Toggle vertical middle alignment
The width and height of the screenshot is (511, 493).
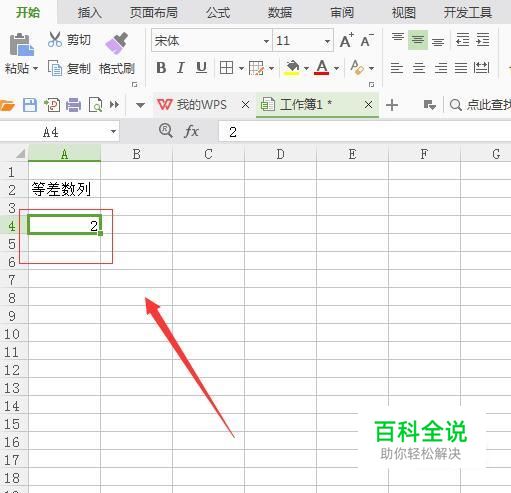[418, 40]
